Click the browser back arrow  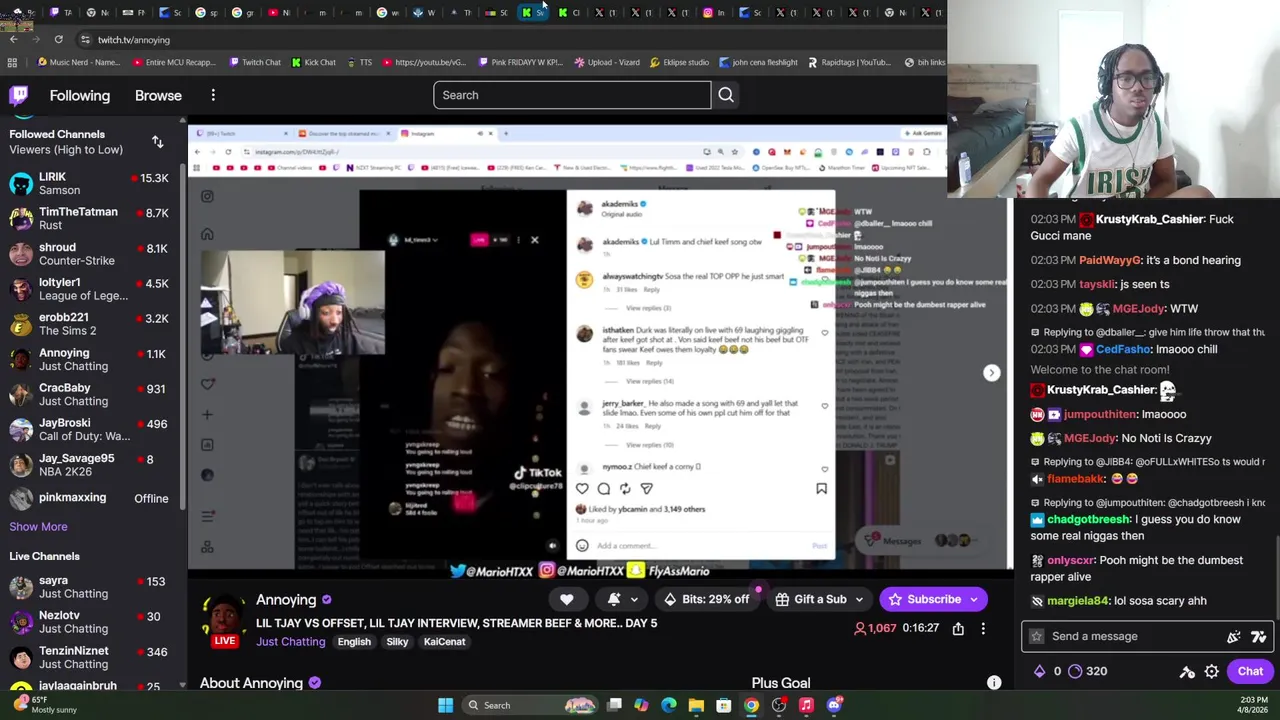point(13,39)
